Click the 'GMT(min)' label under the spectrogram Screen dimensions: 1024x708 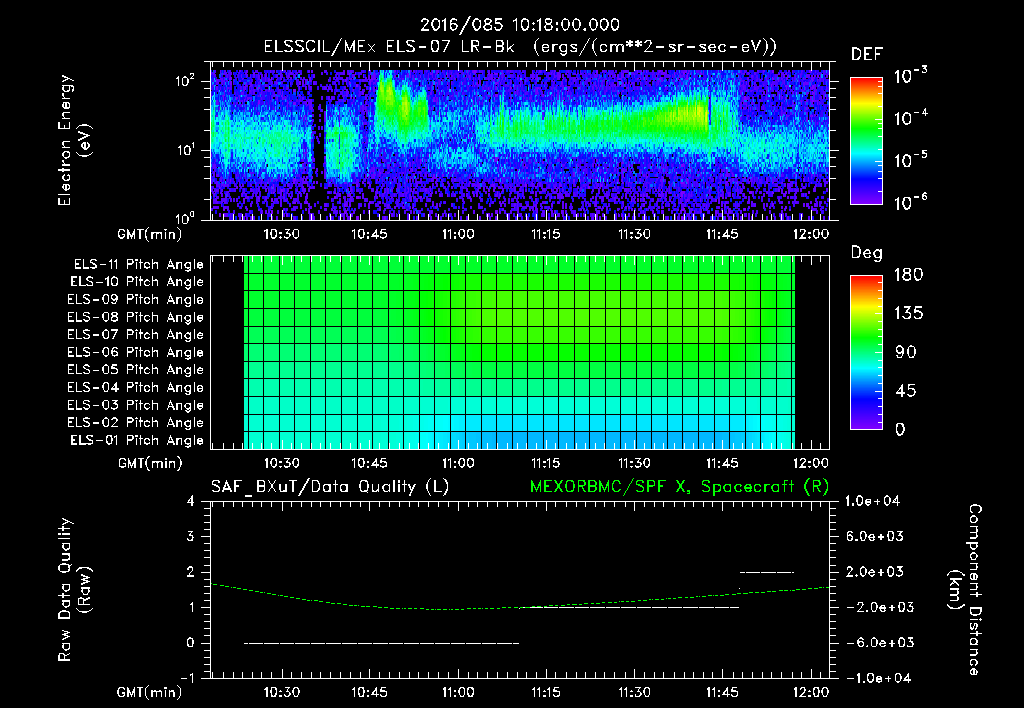click(x=150, y=234)
